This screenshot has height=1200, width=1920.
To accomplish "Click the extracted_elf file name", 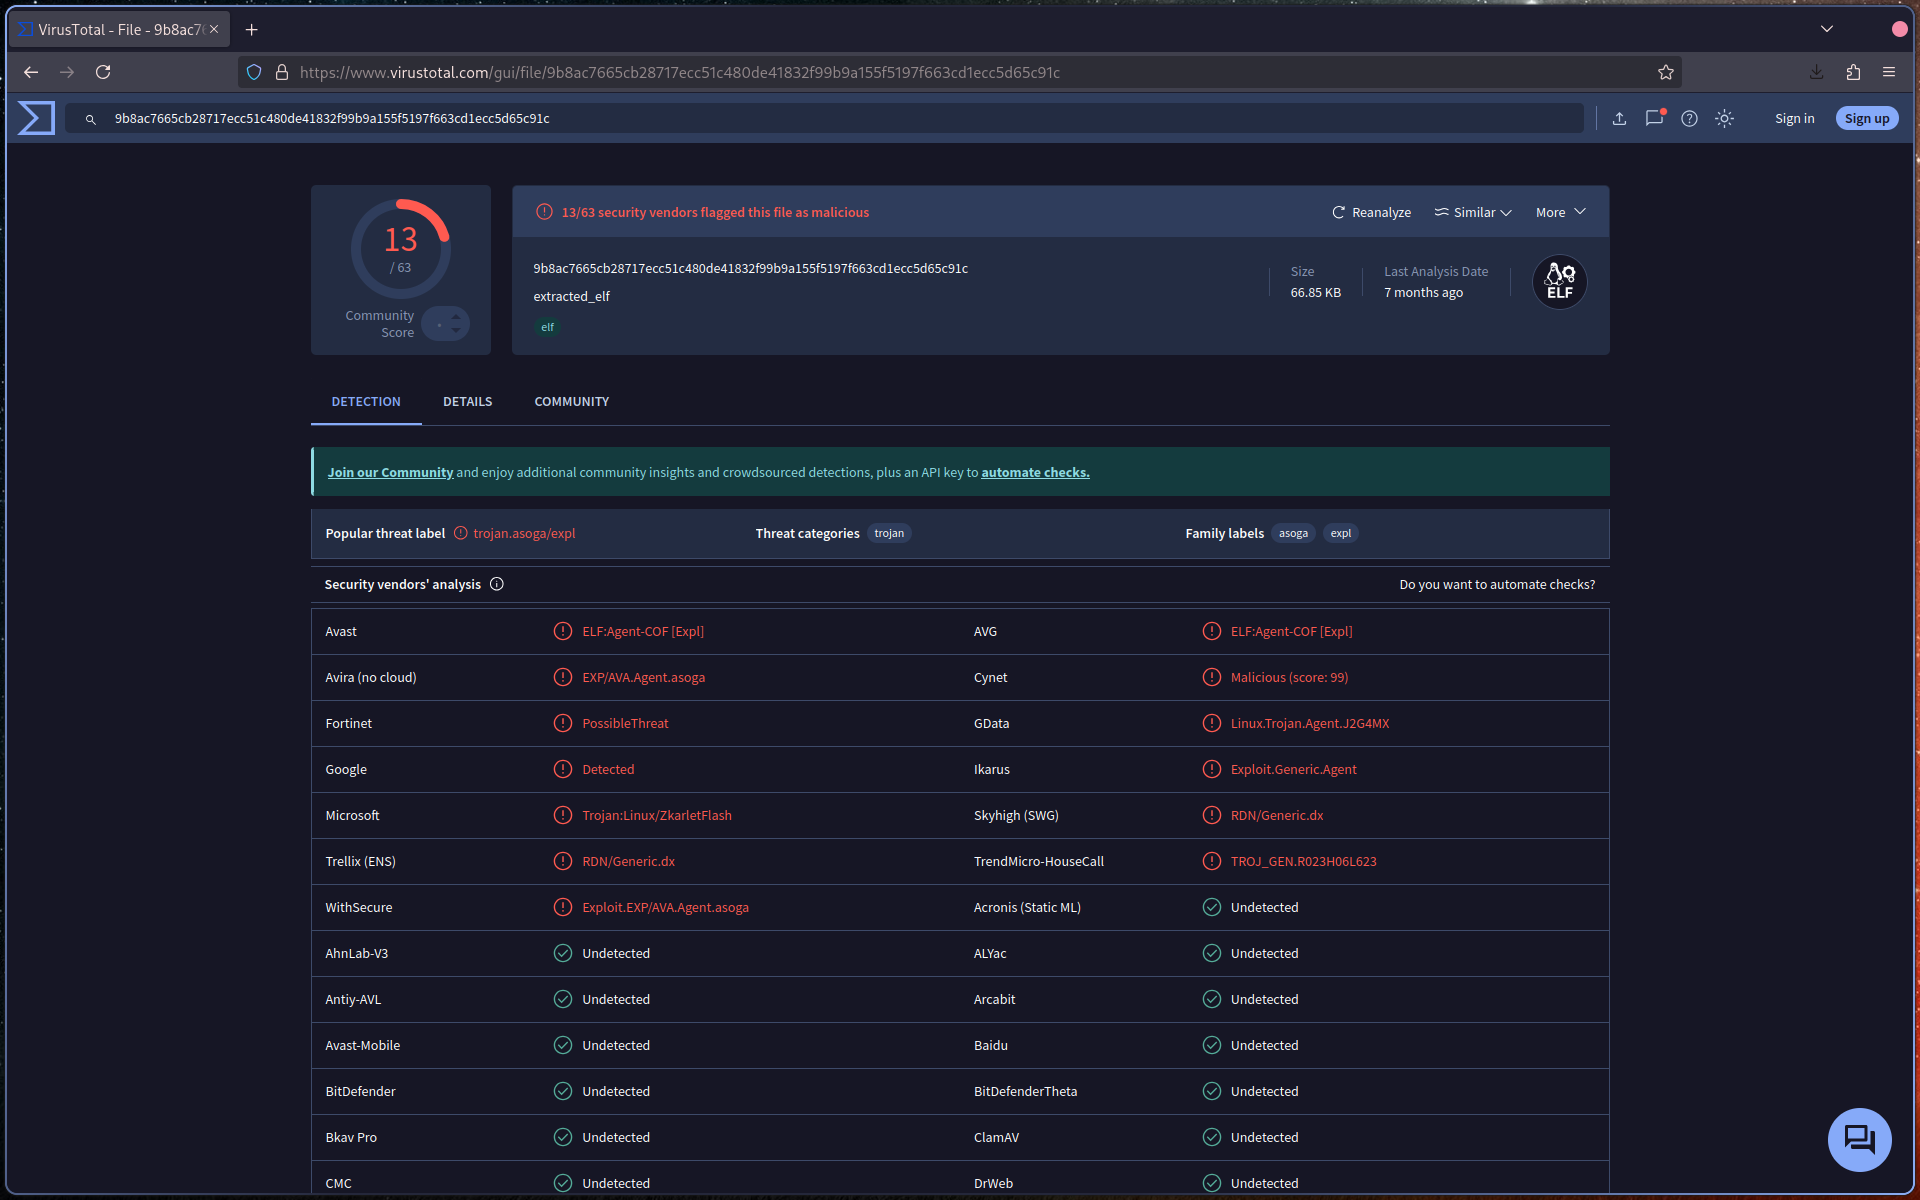I will tap(571, 296).
